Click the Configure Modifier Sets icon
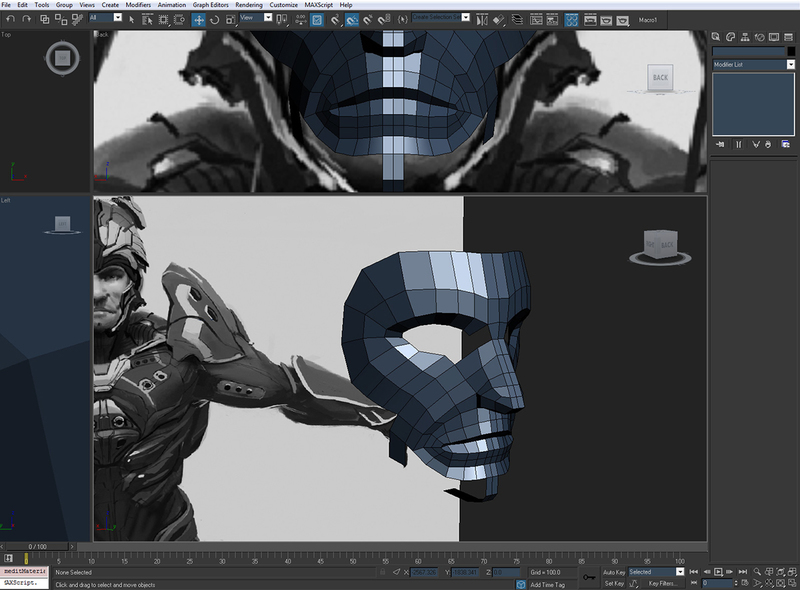This screenshot has width=800, height=590. coord(786,144)
